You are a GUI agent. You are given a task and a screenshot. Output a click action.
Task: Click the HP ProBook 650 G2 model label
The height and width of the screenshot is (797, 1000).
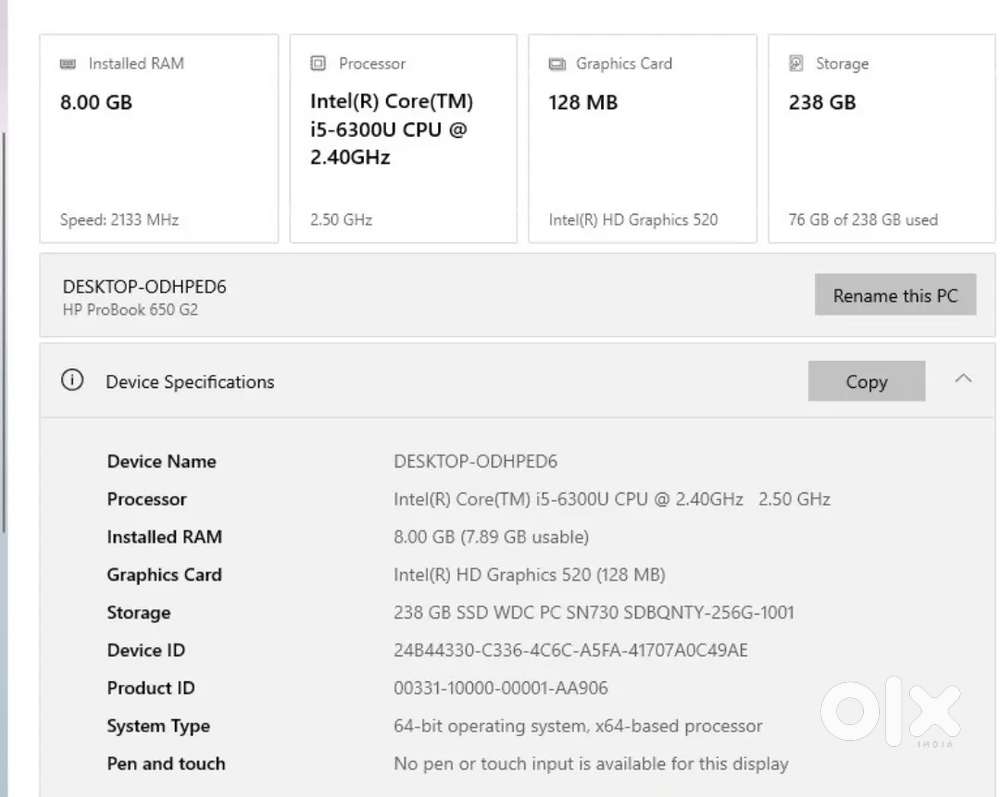point(130,310)
